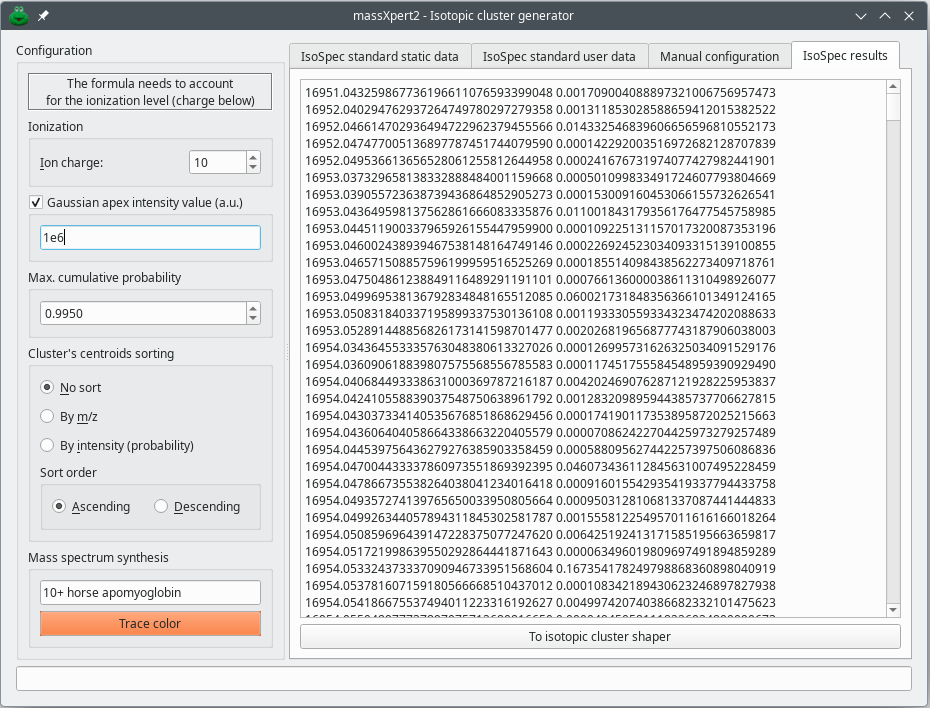
Task: Pick the orange Trace color swatch
Action: pyautogui.click(x=150, y=624)
